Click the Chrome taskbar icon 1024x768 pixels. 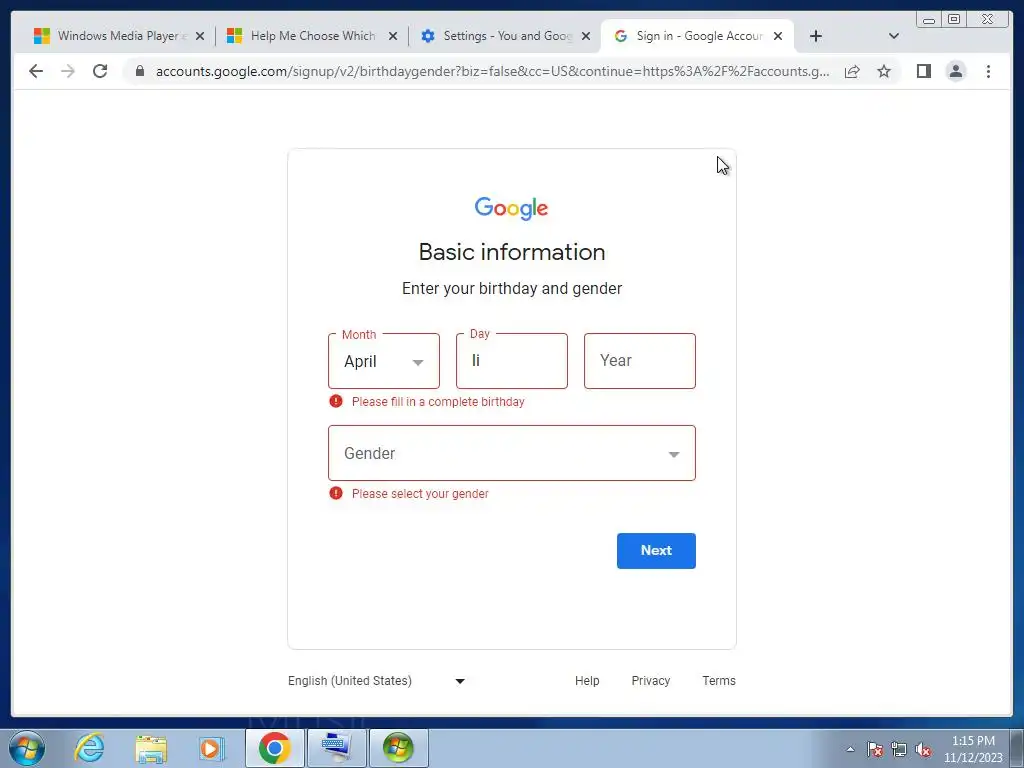(274, 748)
